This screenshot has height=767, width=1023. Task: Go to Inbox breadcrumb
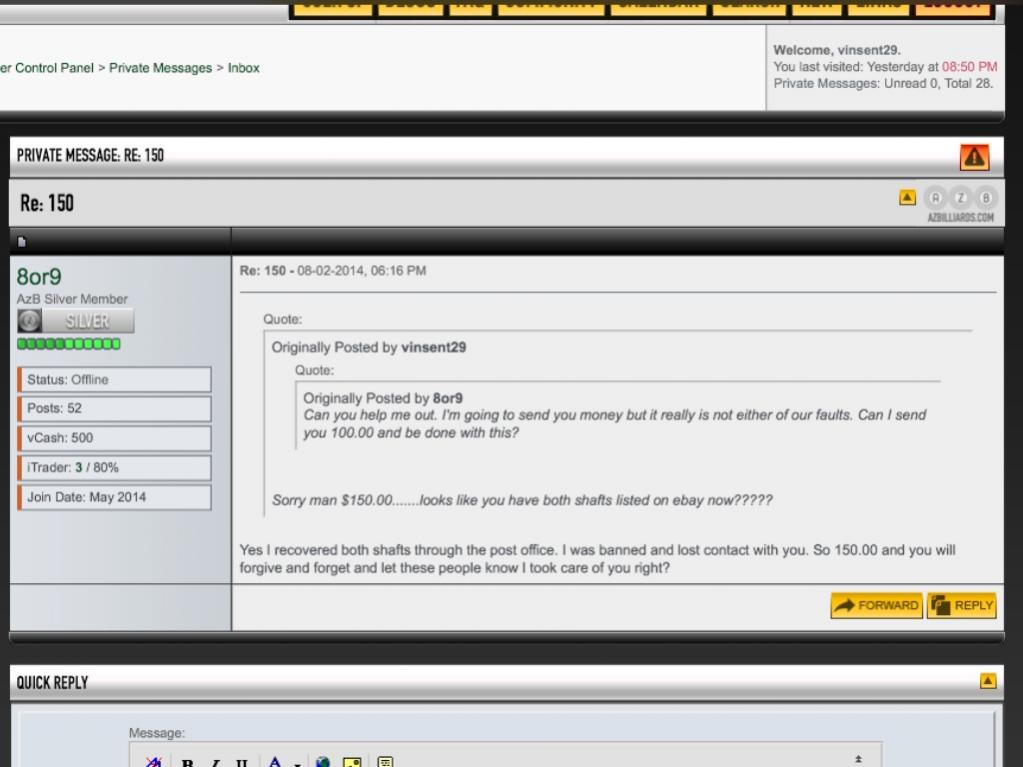point(243,68)
